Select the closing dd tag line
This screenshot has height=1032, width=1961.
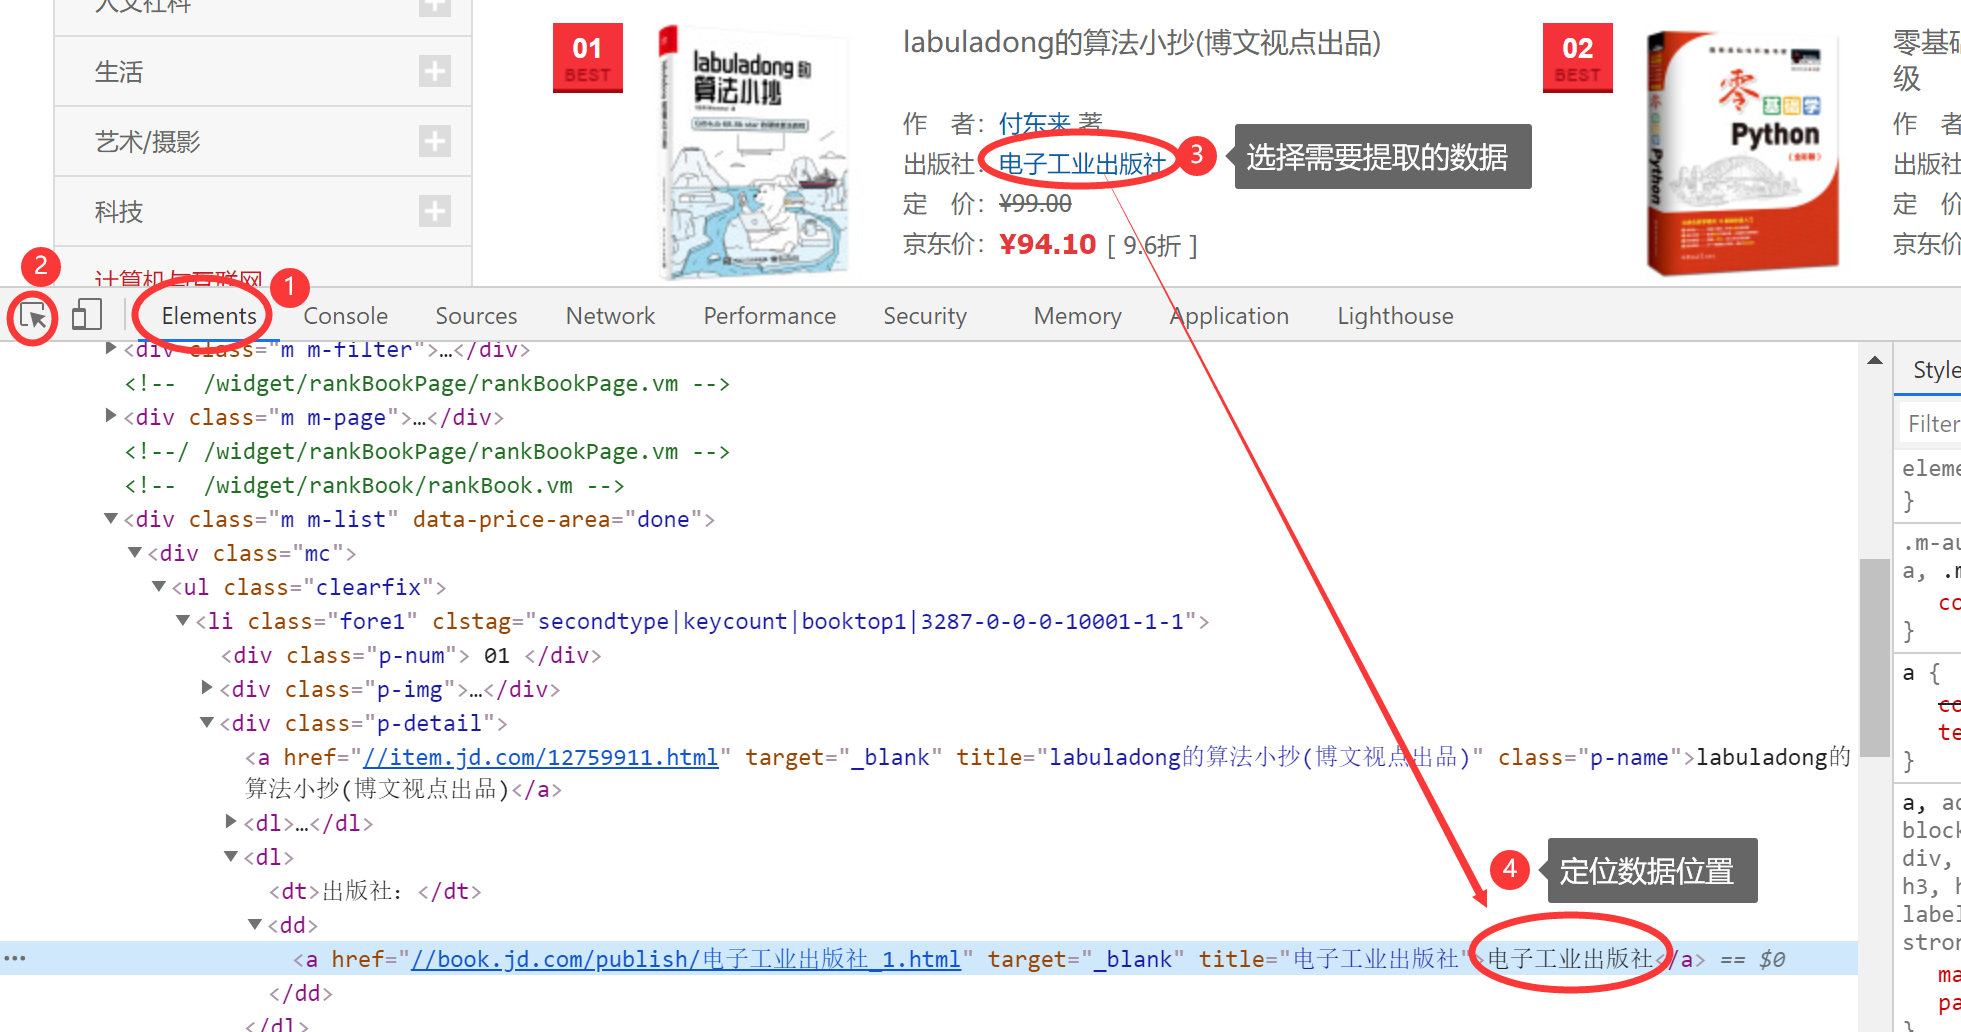[300, 993]
